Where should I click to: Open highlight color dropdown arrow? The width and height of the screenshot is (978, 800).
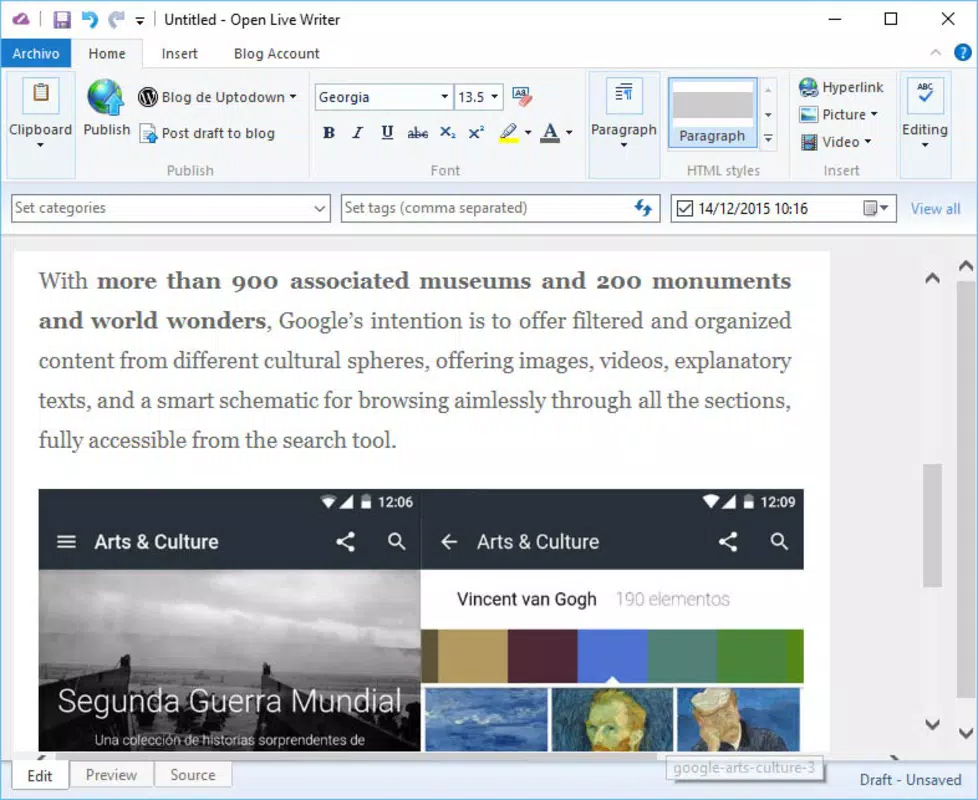pyautogui.click(x=528, y=132)
